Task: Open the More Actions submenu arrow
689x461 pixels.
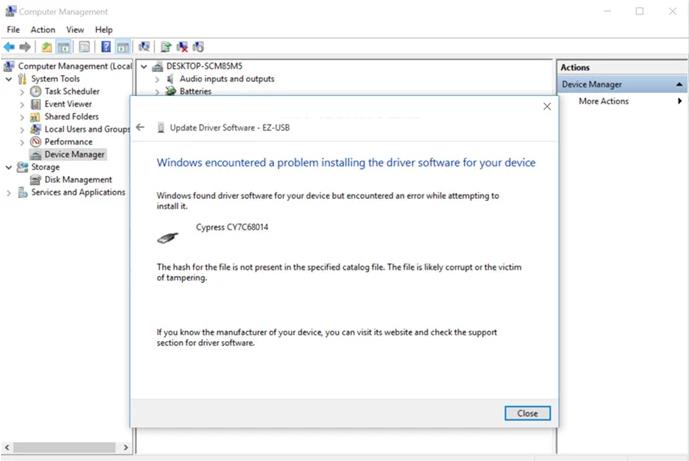Action: 679,101
